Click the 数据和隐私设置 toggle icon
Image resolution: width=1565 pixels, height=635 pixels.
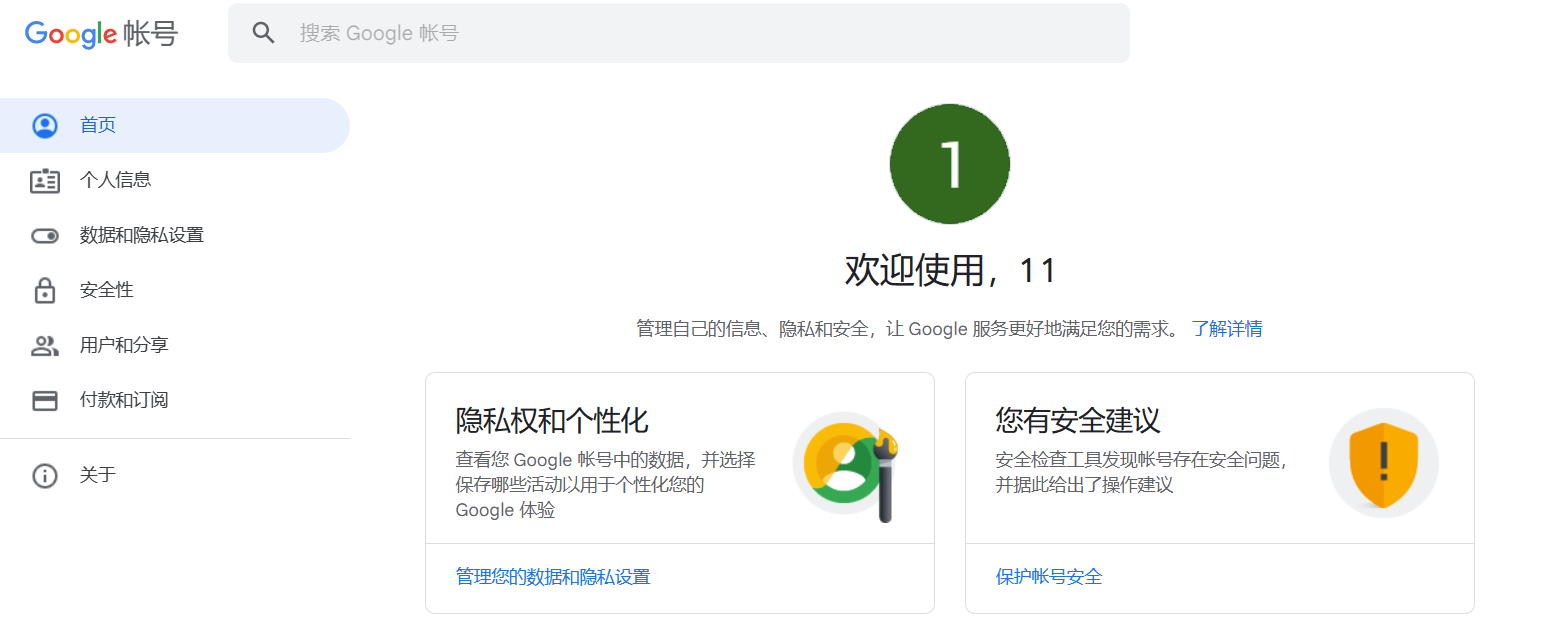(45, 236)
